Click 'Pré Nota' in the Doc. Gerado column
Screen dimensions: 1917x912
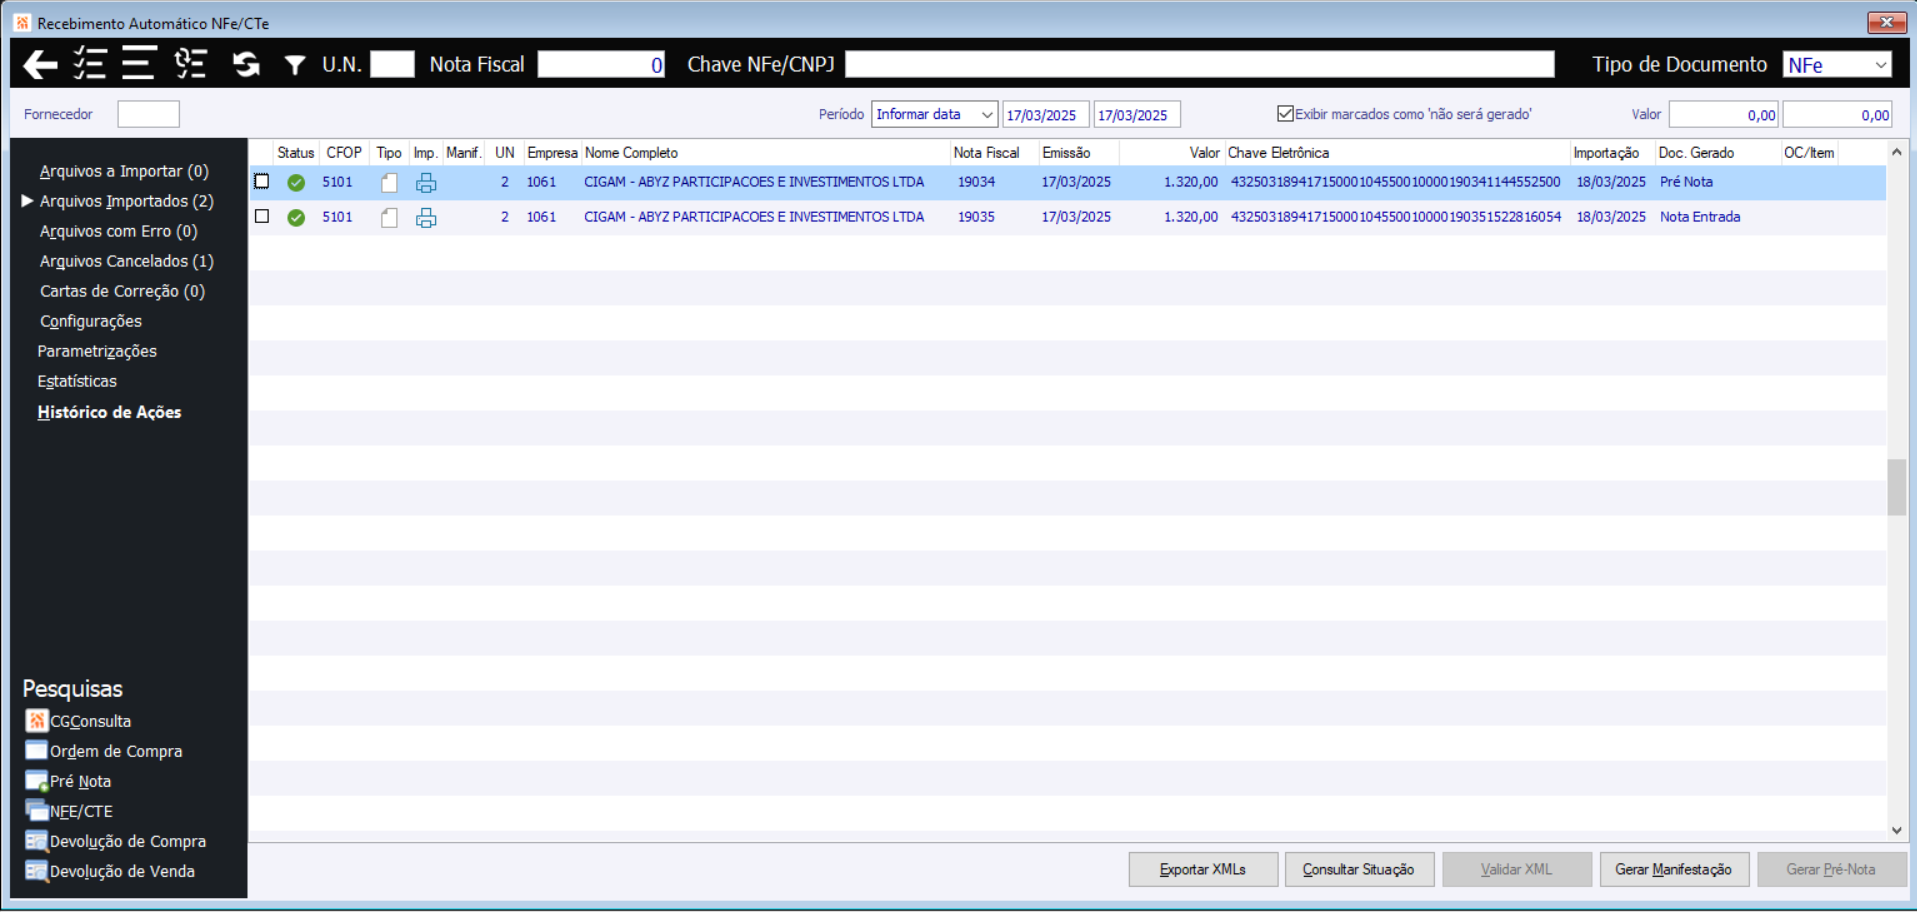coord(1686,182)
